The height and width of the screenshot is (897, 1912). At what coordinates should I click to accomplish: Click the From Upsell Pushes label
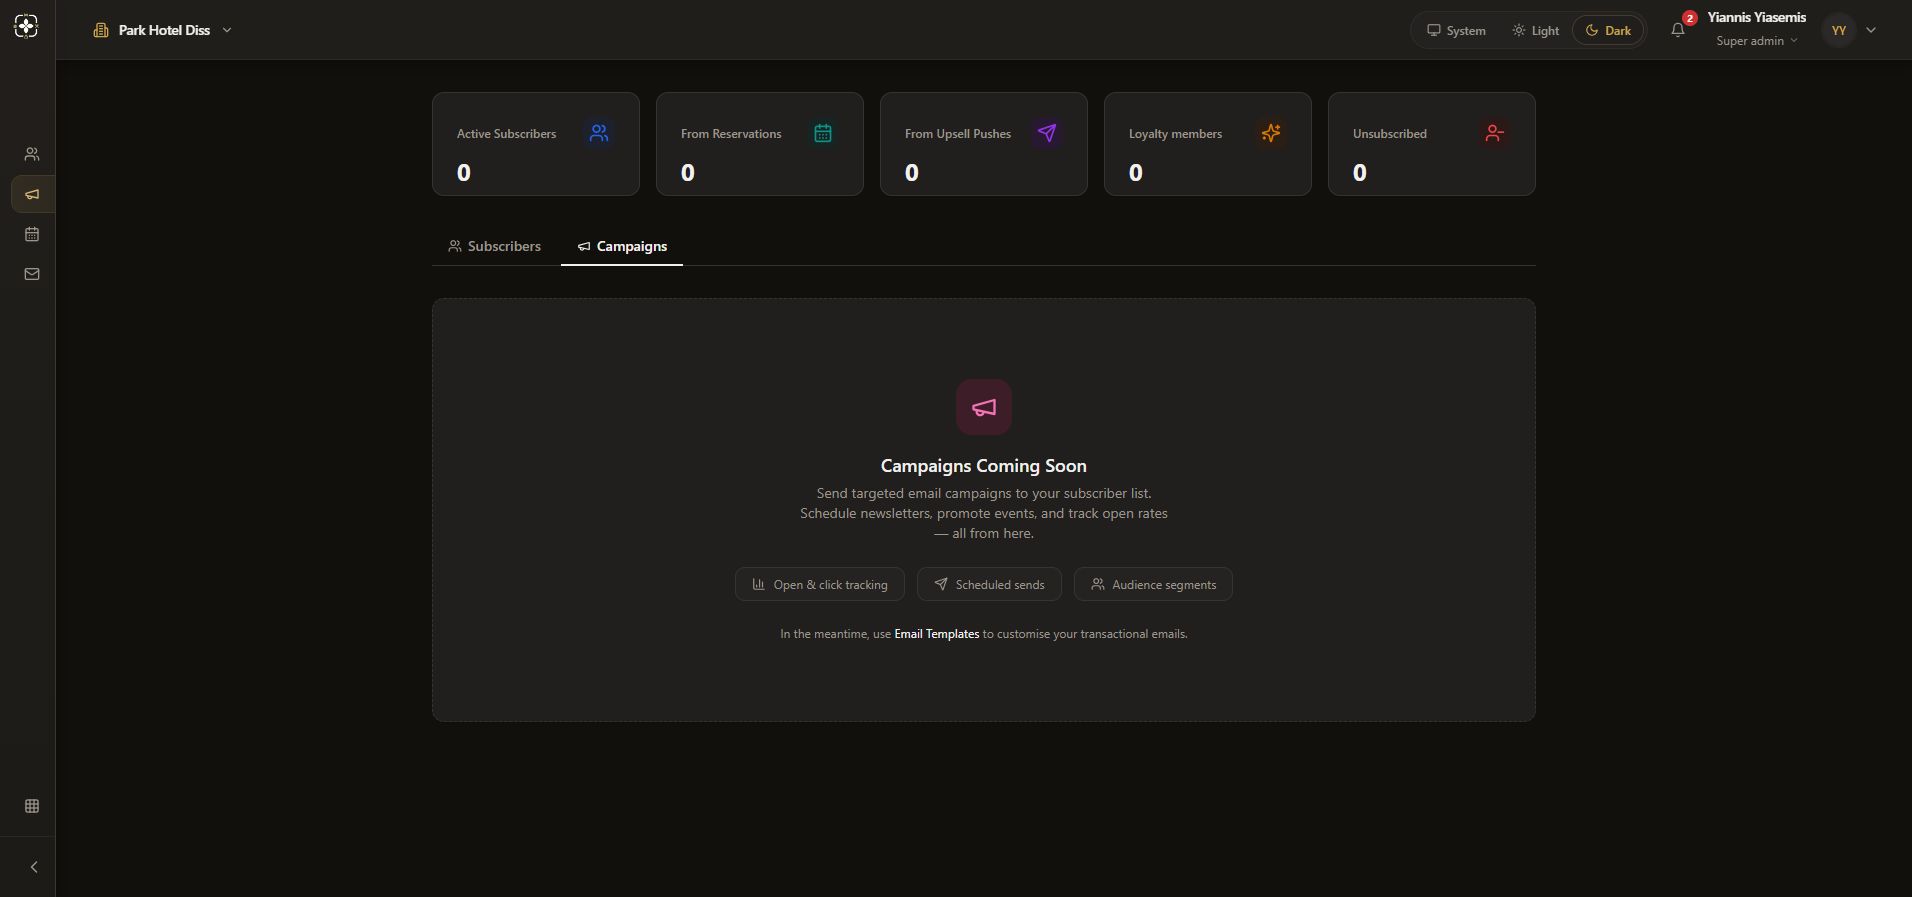coord(958,134)
